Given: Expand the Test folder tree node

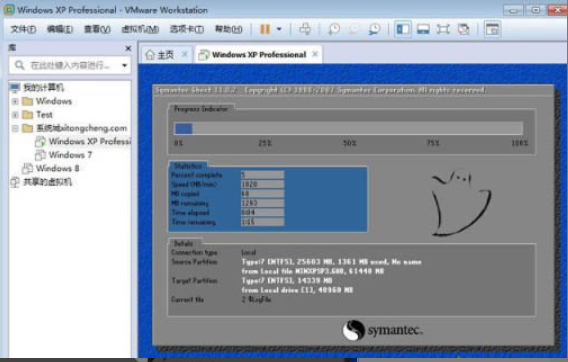Looking at the screenshot, I should click(x=15, y=115).
